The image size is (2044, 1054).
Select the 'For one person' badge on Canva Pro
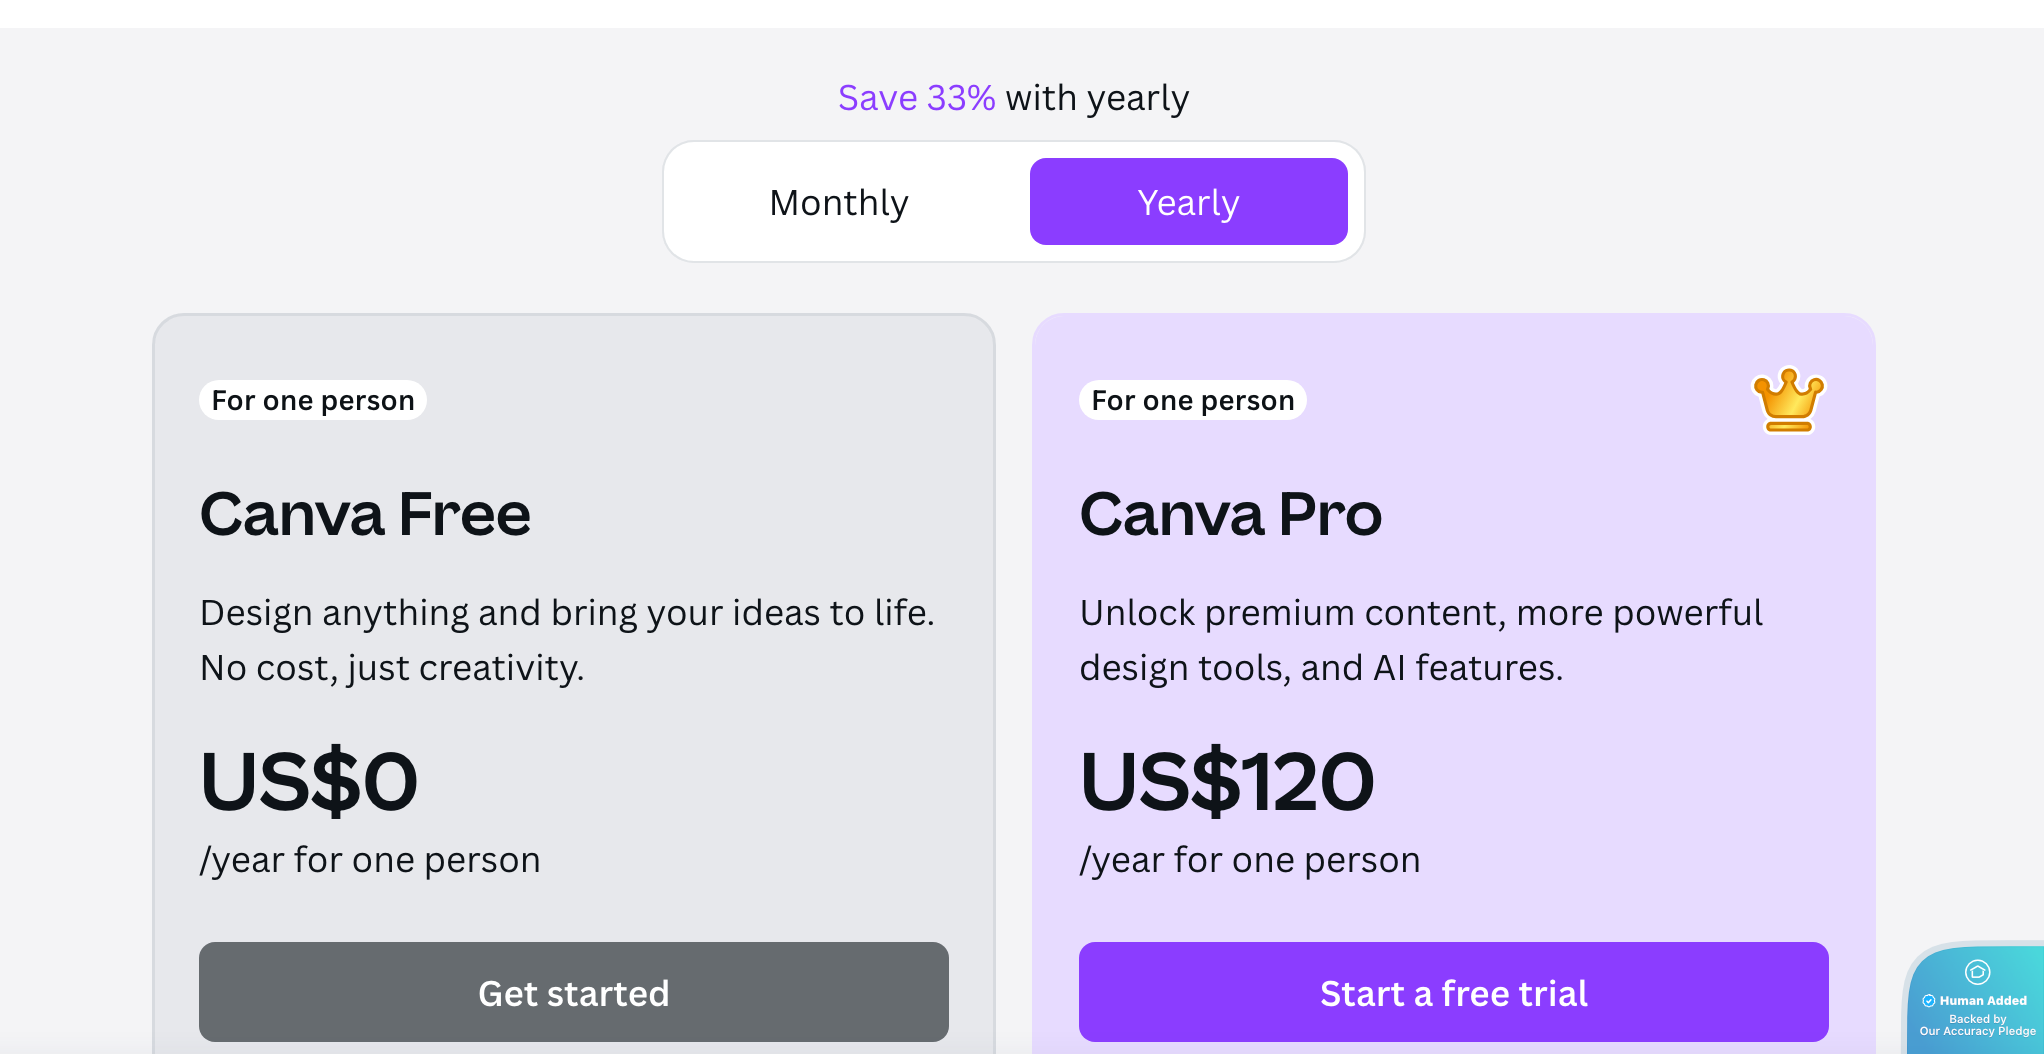(x=1192, y=400)
